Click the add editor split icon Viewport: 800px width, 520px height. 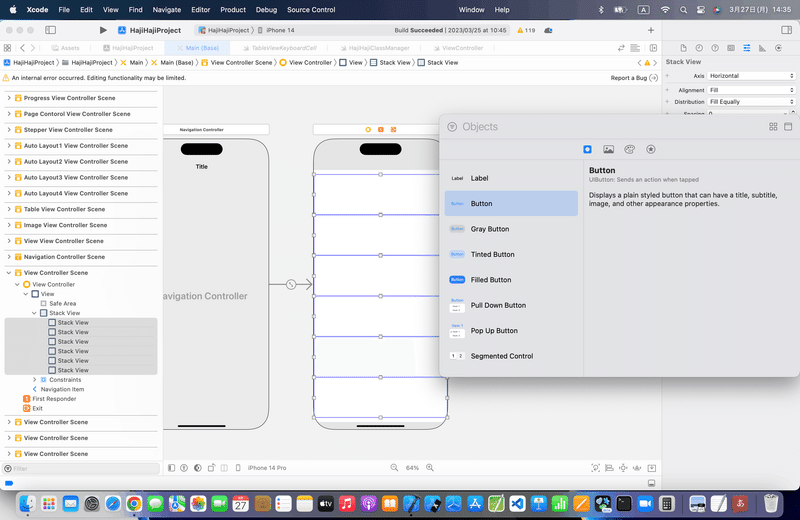point(653,48)
